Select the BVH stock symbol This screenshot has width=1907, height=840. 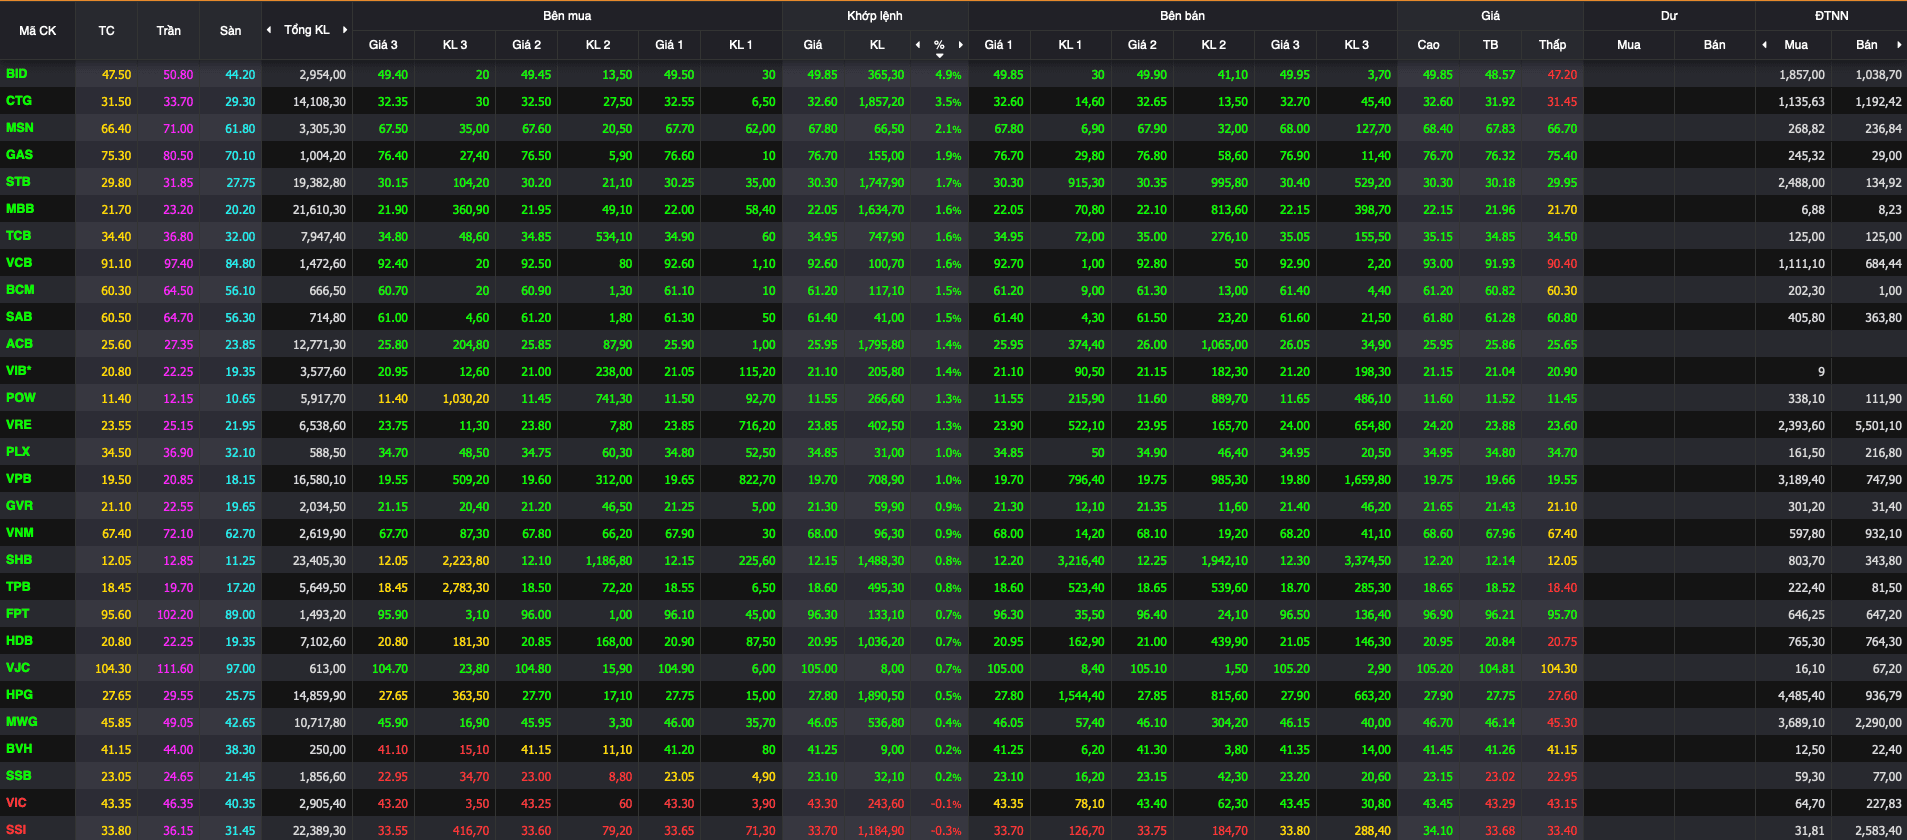point(19,749)
